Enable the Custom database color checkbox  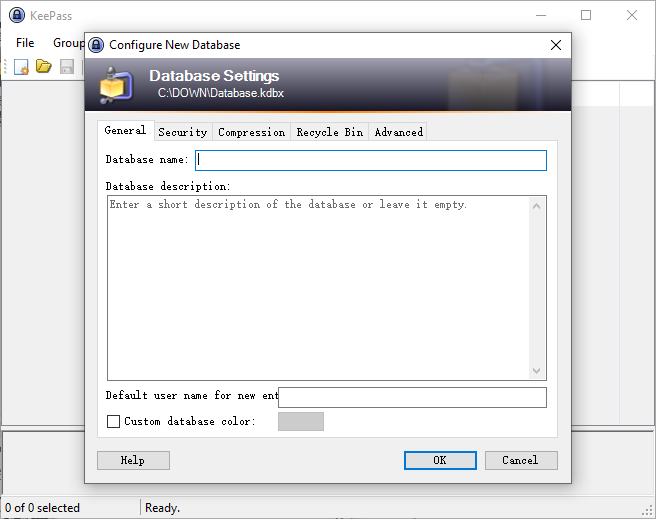pyautogui.click(x=113, y=421)
